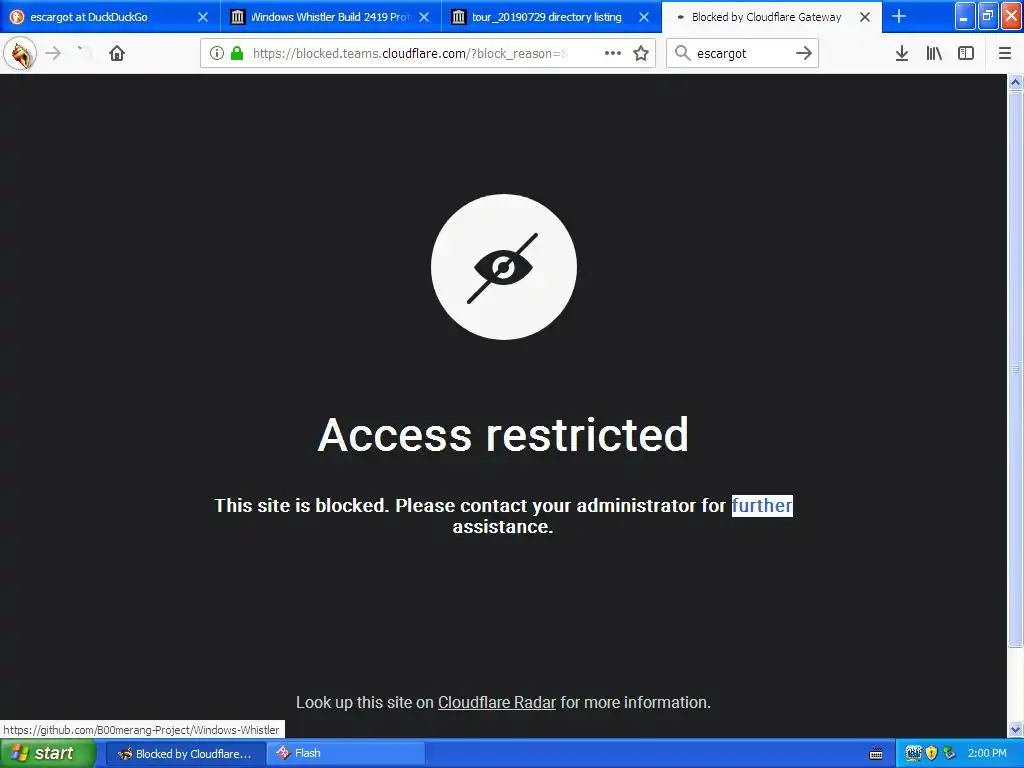Select the Flash taskbar item
Viewport: 1024px width, 768px height.
coord(346,754)
